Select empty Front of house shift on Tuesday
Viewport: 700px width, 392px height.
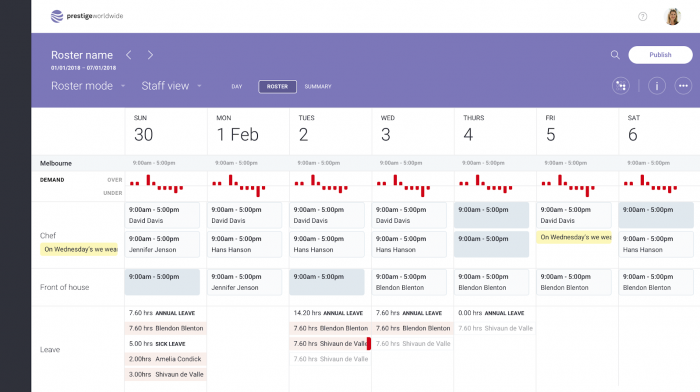click(327, 282)
